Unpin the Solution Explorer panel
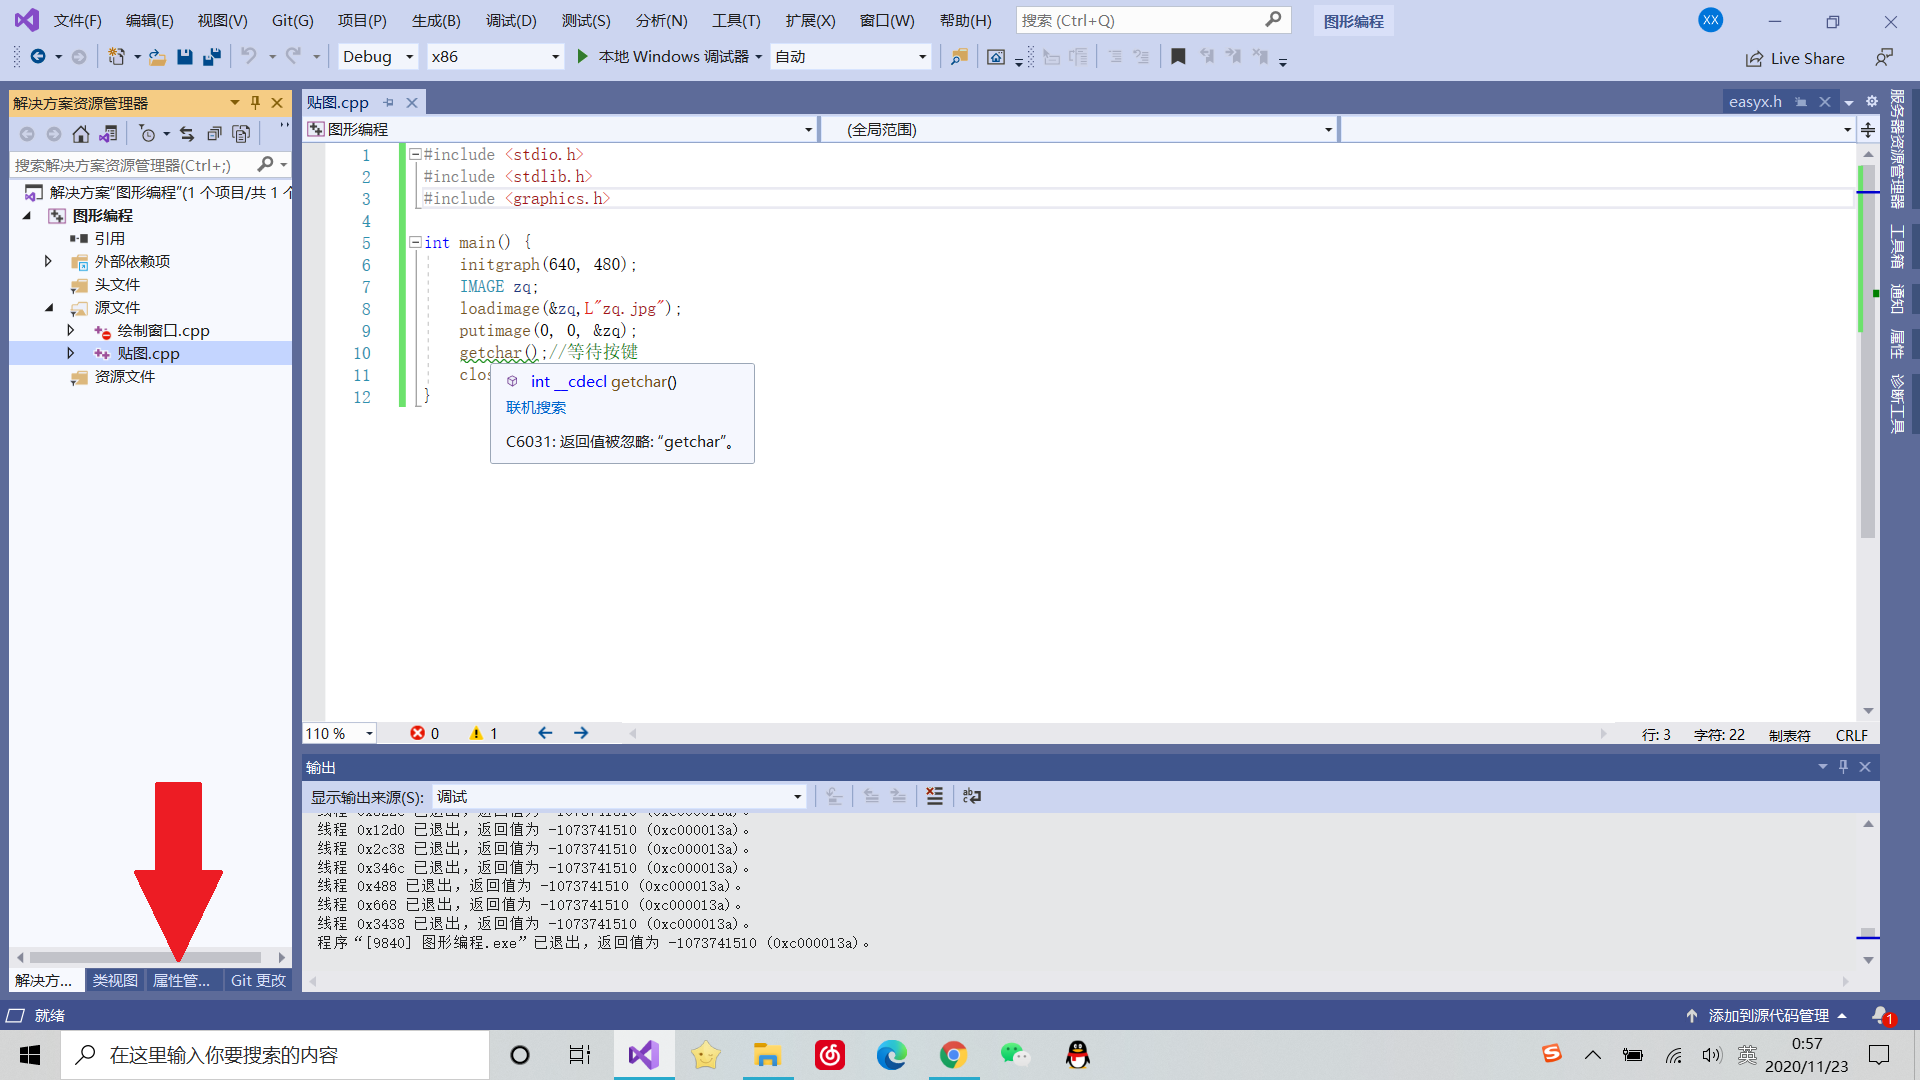Image resolution: width=1920 pixels, height=1080 pixels. coord(256,102)
